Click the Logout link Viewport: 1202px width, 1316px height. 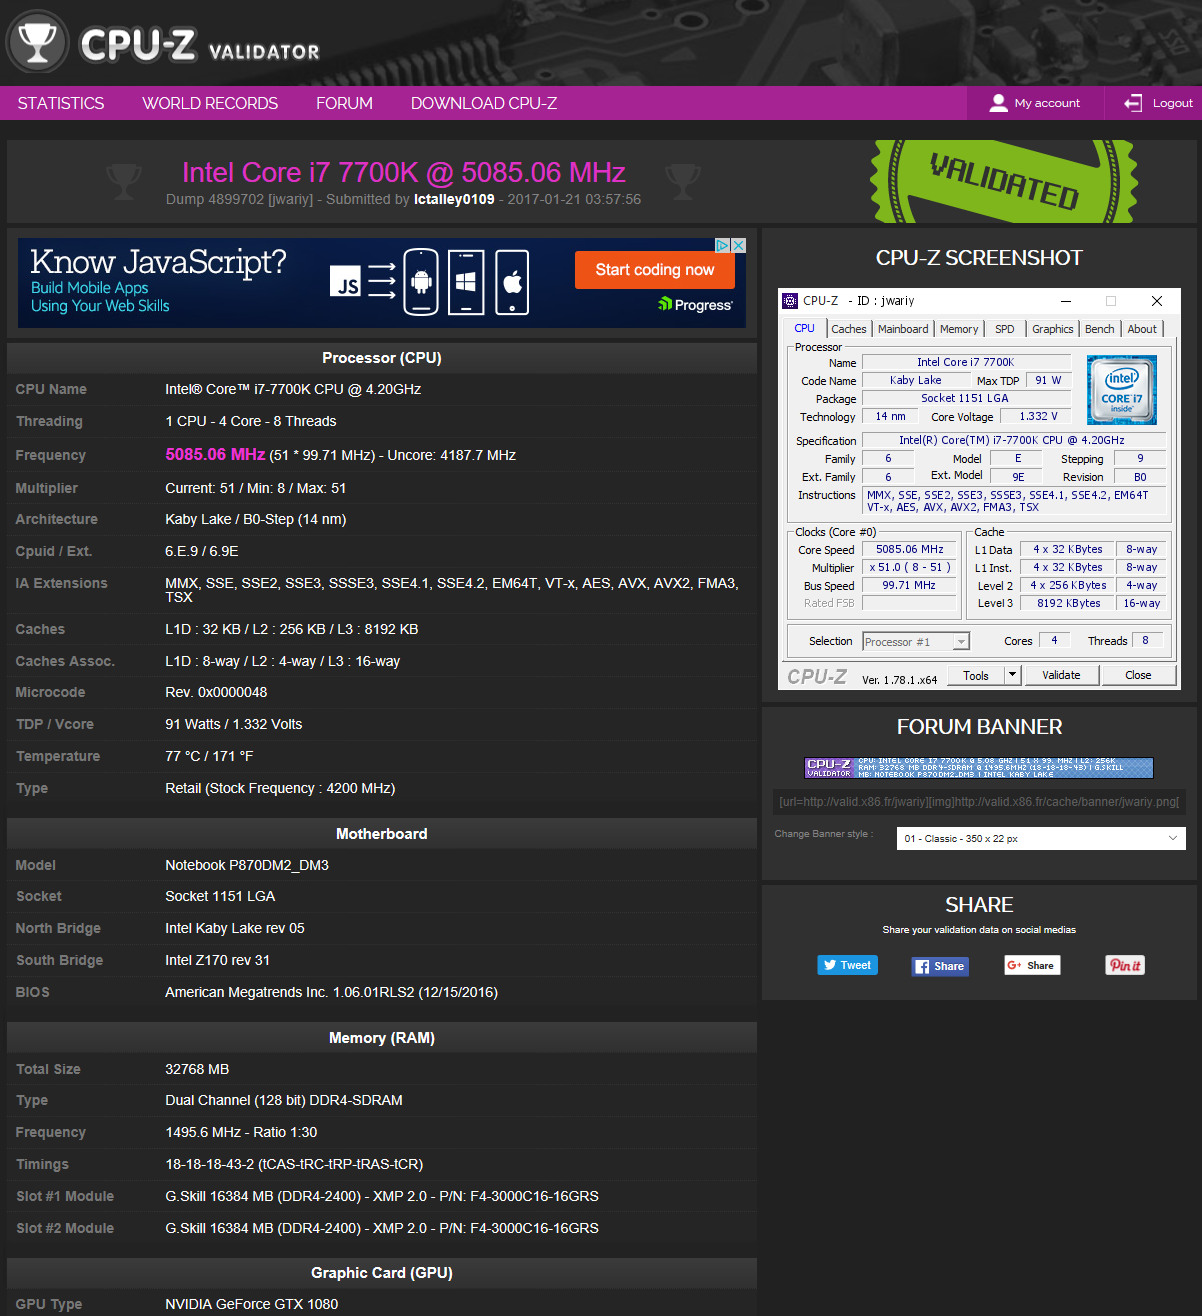[1158, 103]
